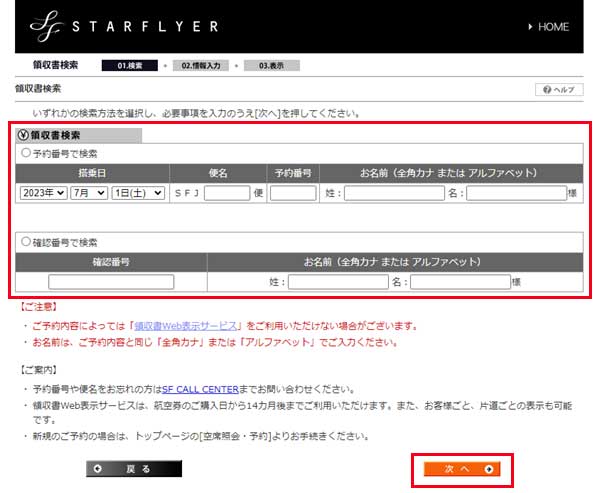Click the 姓 field in confirmation search
Viewport: 600px width, 493px height.
point(338,282)
